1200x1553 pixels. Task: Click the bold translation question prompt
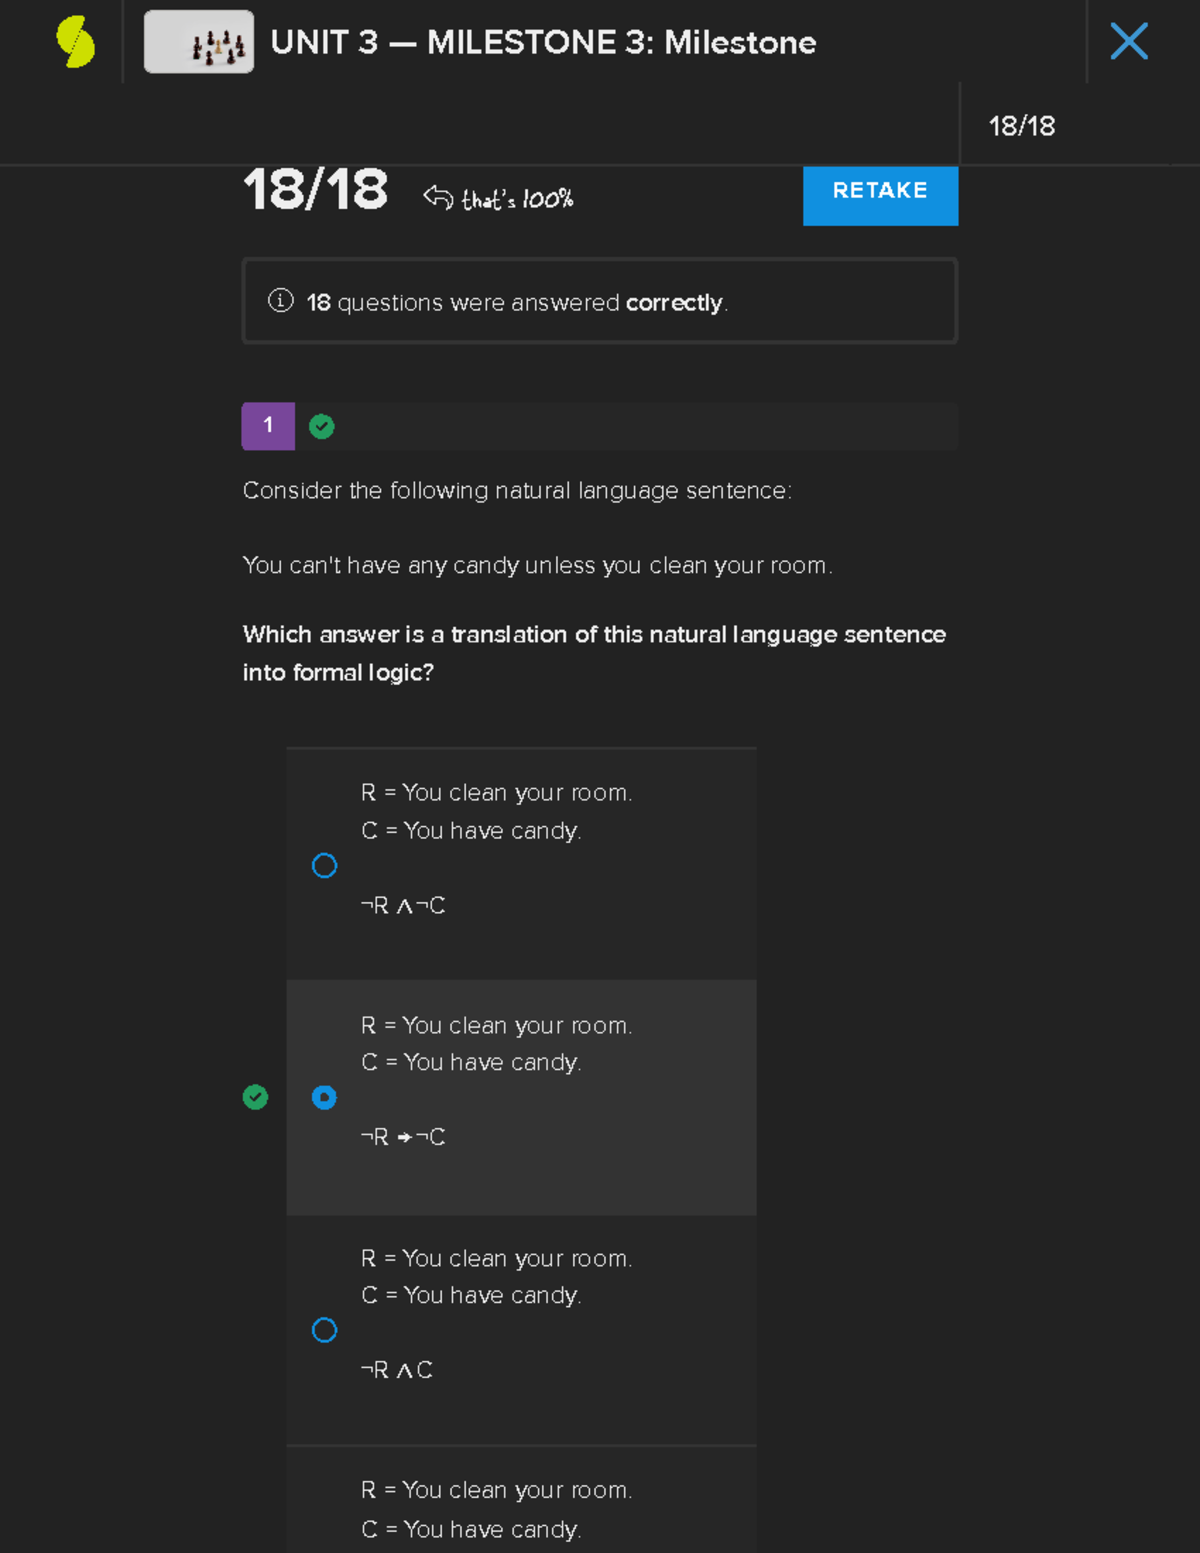[x=593, y=653]
